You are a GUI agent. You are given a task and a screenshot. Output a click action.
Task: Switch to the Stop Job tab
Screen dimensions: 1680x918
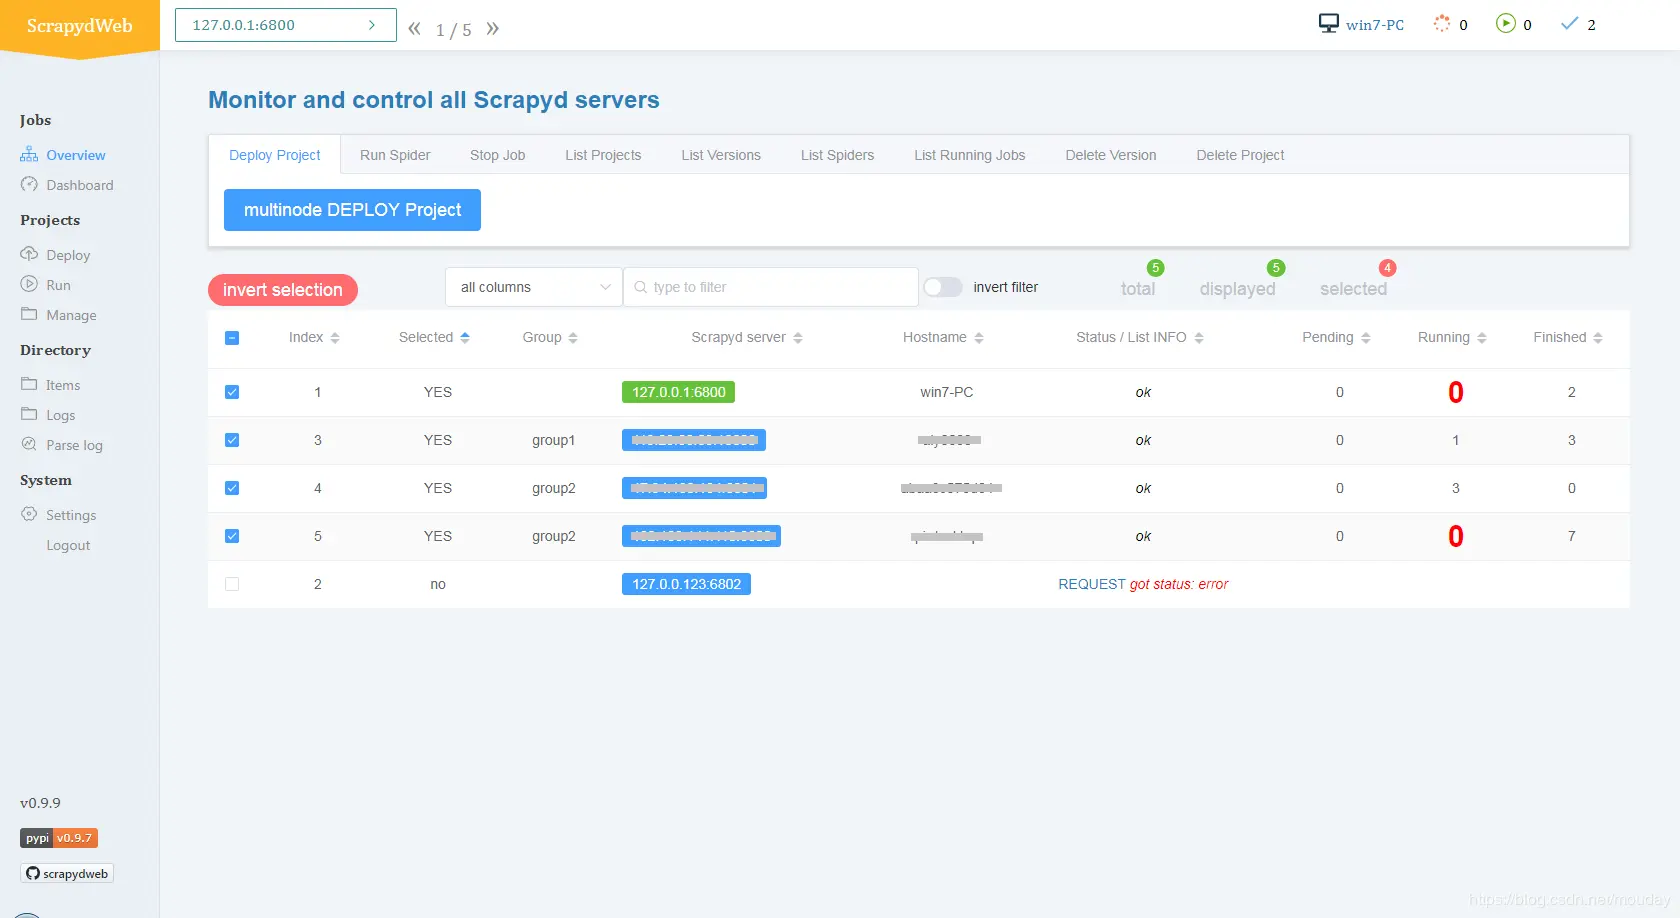pyautogui.click(x=498, y=155)
